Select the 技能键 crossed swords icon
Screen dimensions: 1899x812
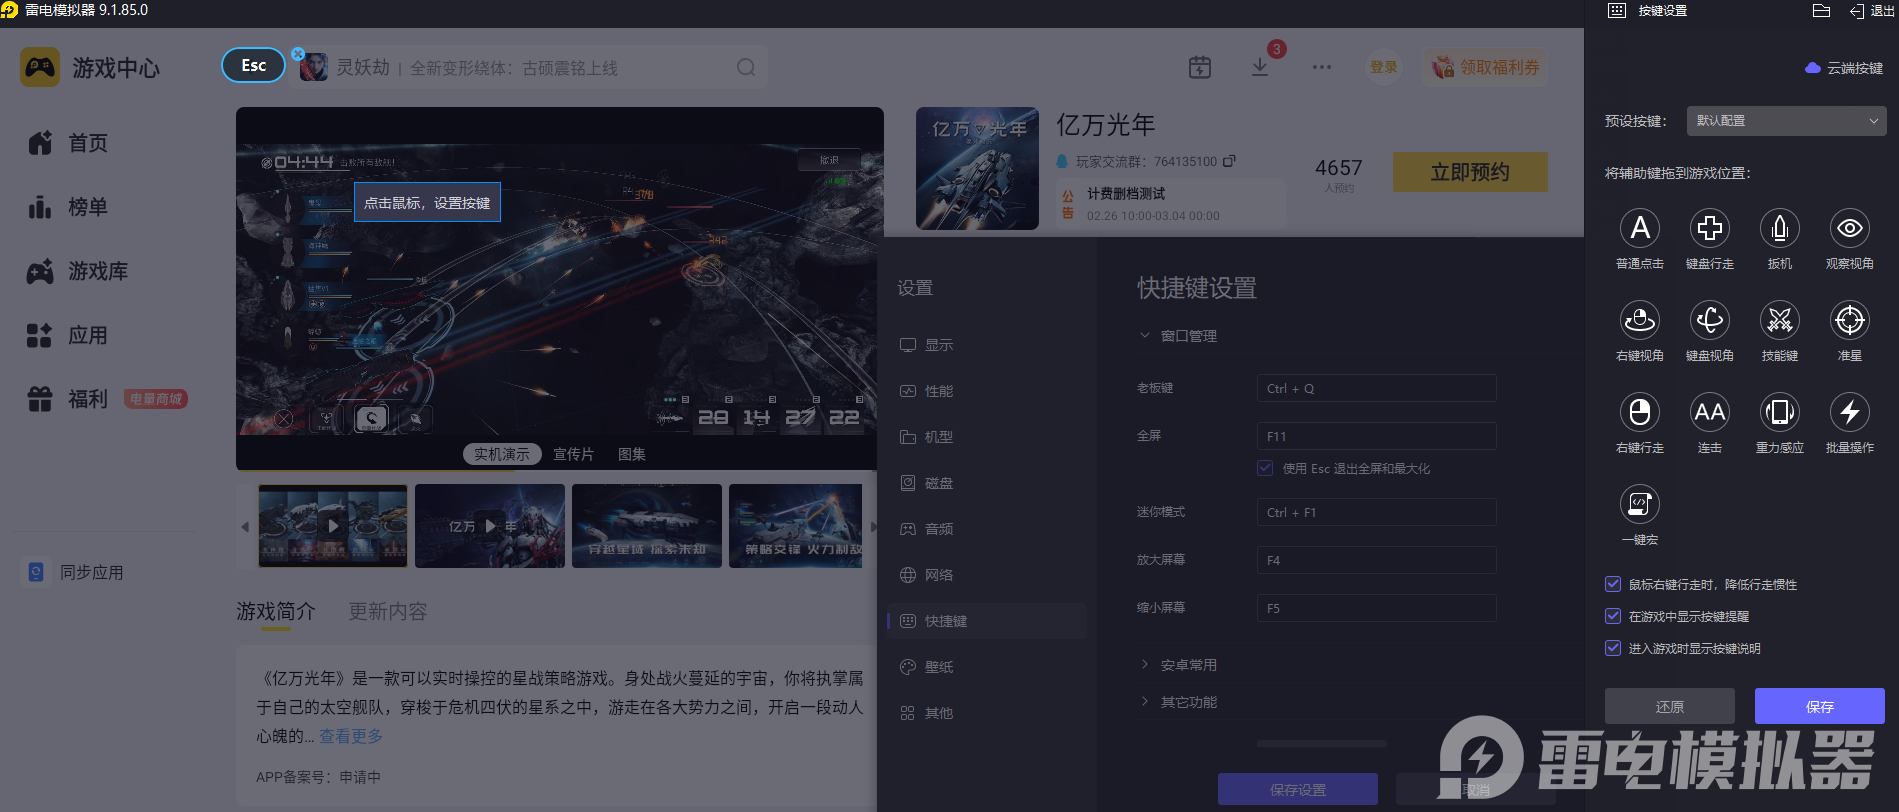click(x=1779, y=321)
